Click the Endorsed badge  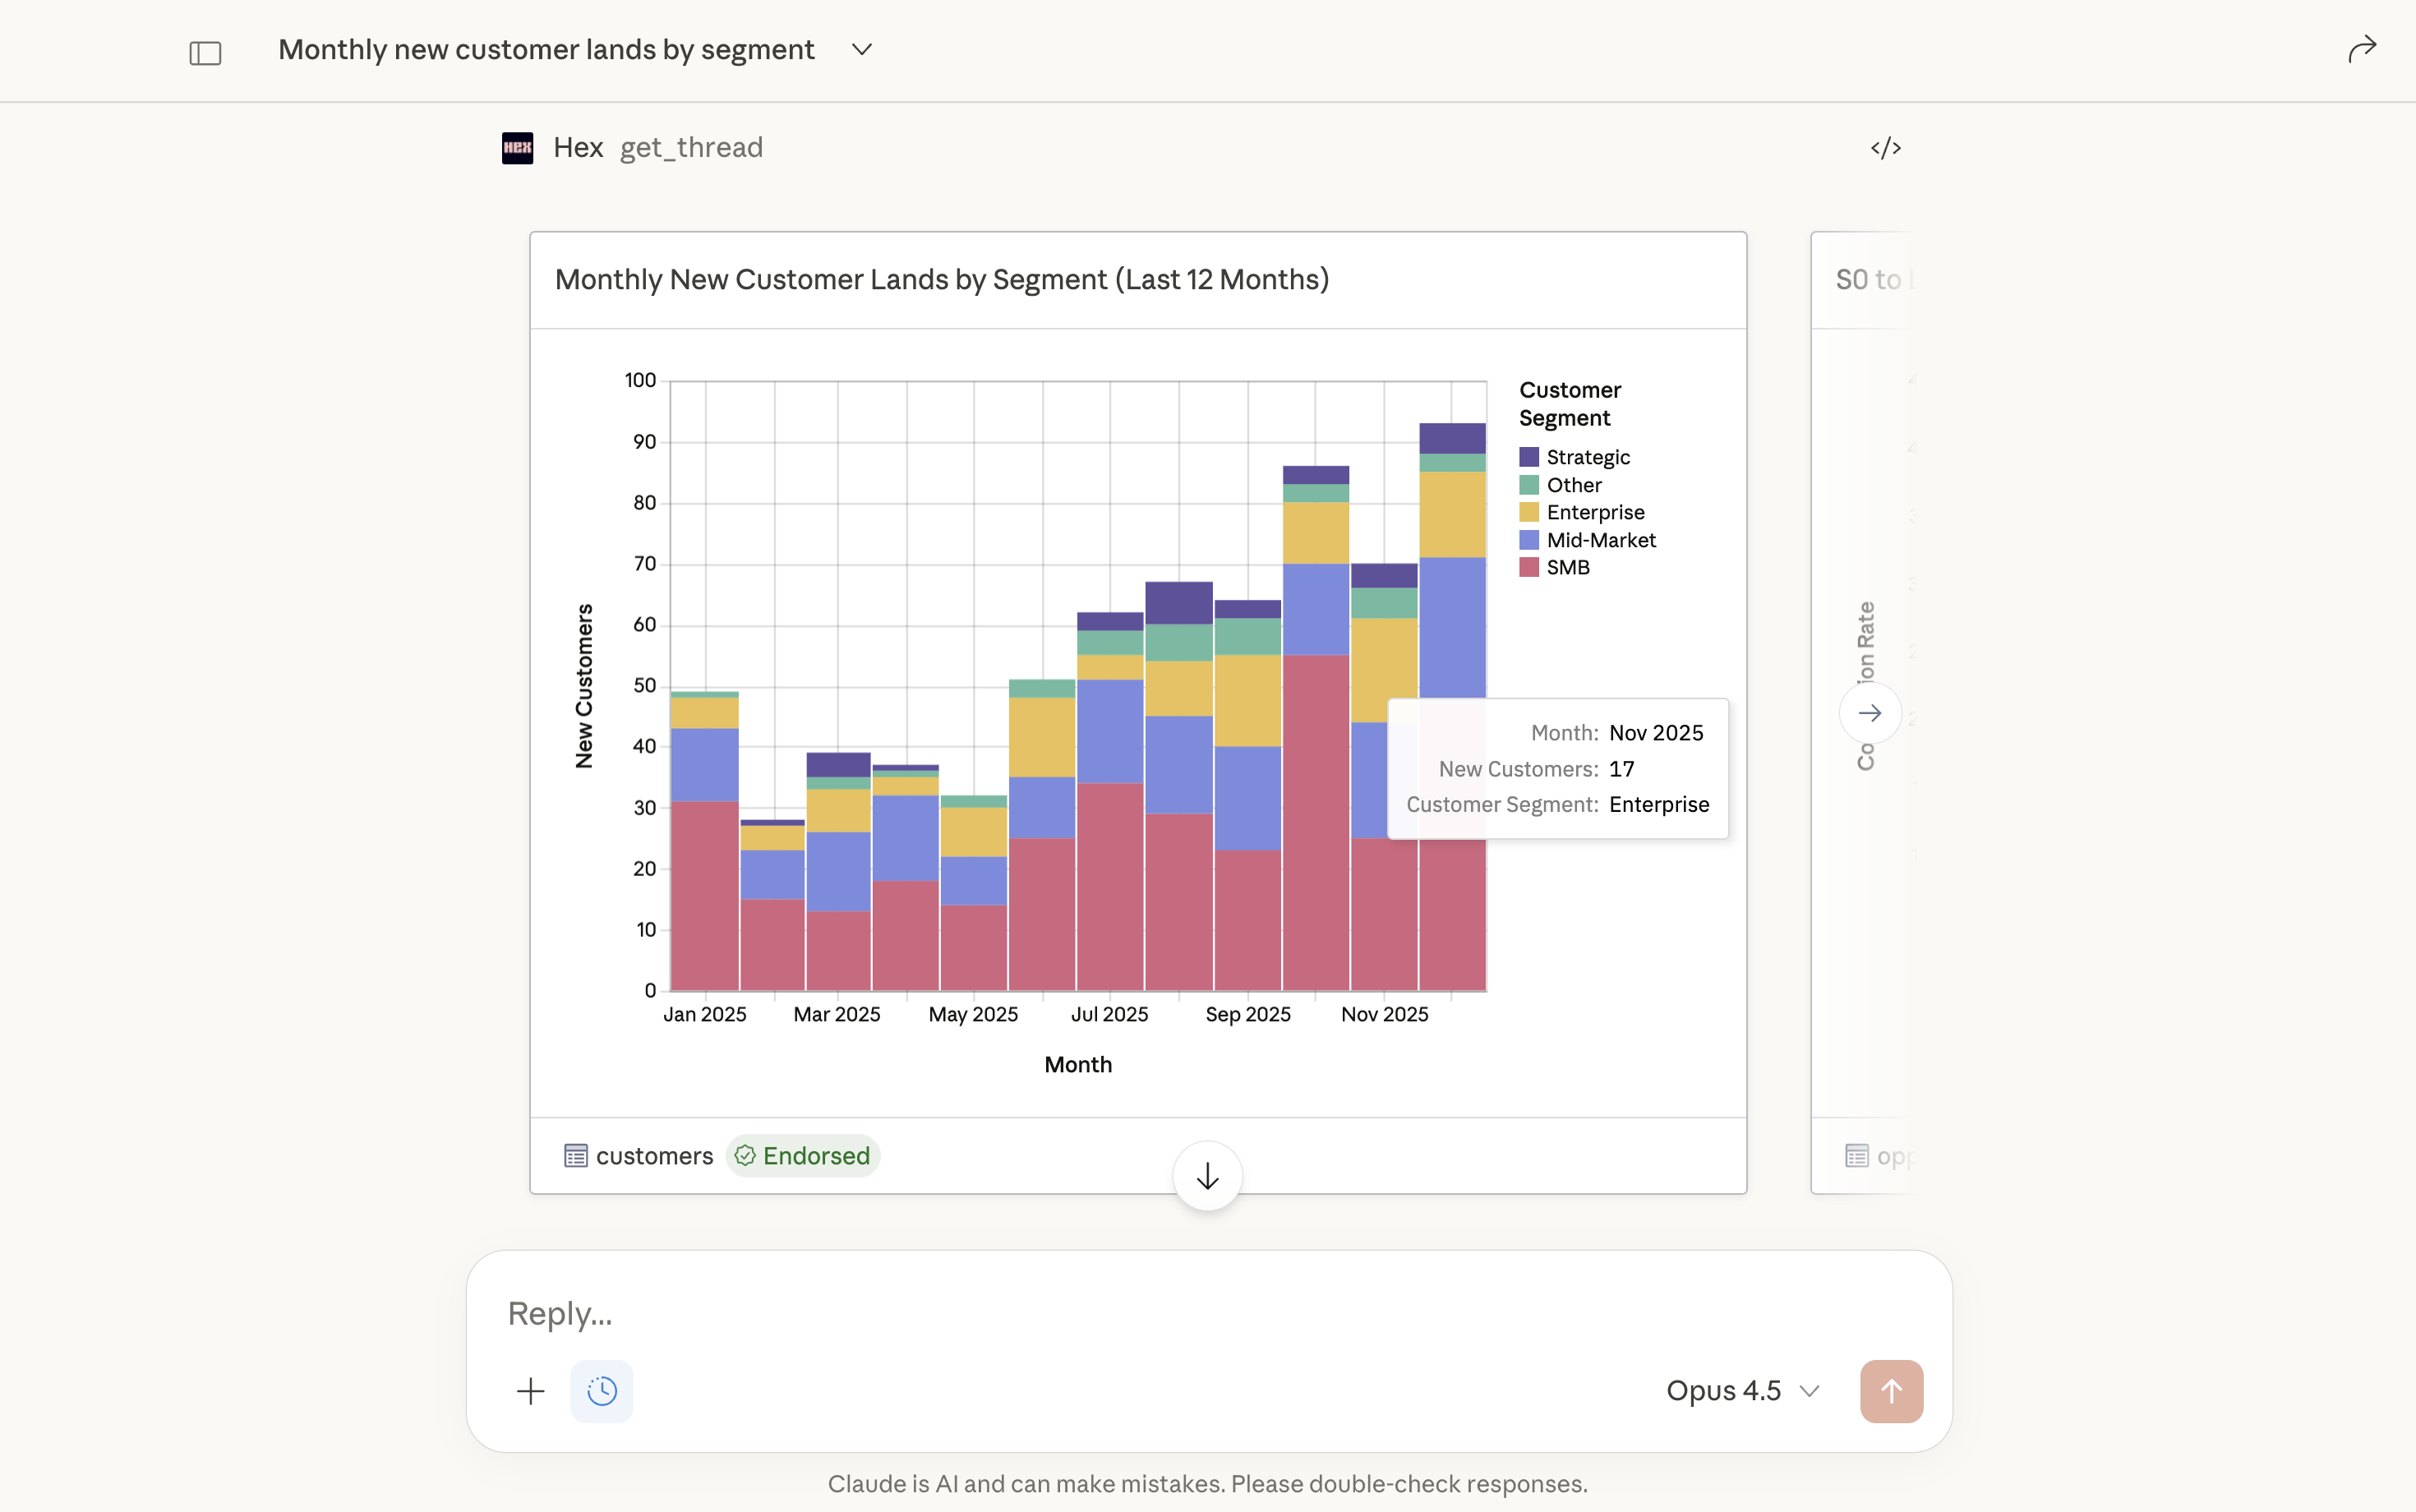(x=802, y=1156)
